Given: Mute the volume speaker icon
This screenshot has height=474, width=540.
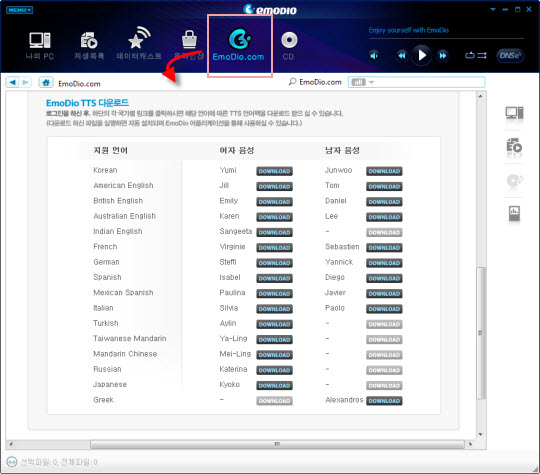Looking at the screenshot, I should 374,55.
